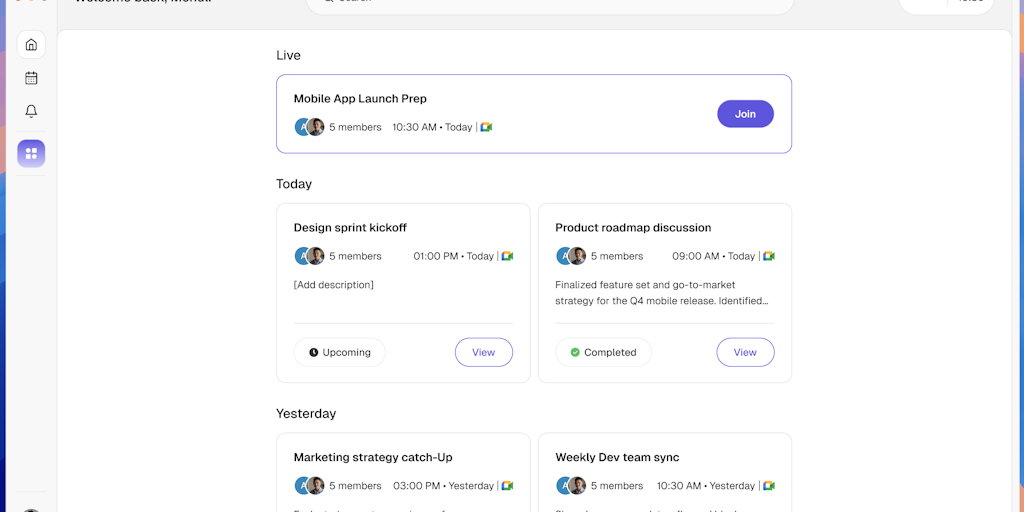Open the Marketing strategy catch-Up title
Screen dimensions: 1024x512
point(373,457)
